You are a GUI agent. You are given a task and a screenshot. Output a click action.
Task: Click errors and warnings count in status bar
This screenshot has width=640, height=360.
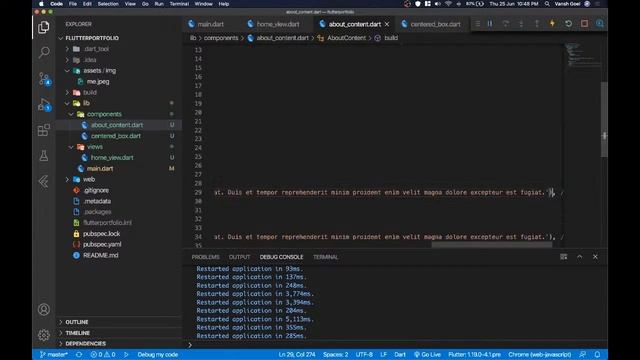[103, 355]
